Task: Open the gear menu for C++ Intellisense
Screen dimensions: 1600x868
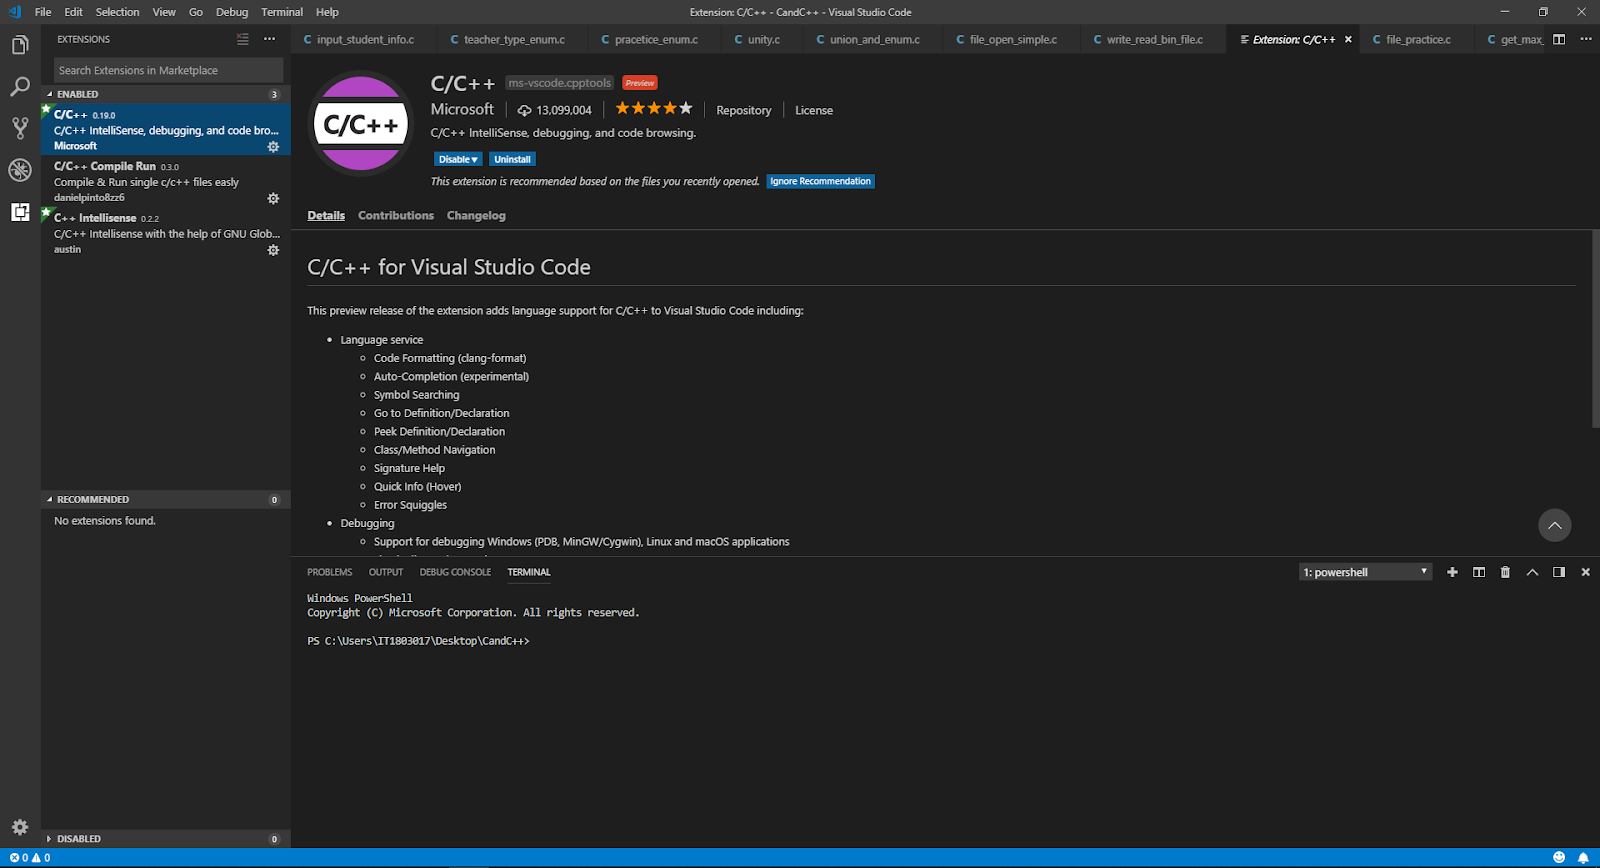Action: (x=273, y=251)
